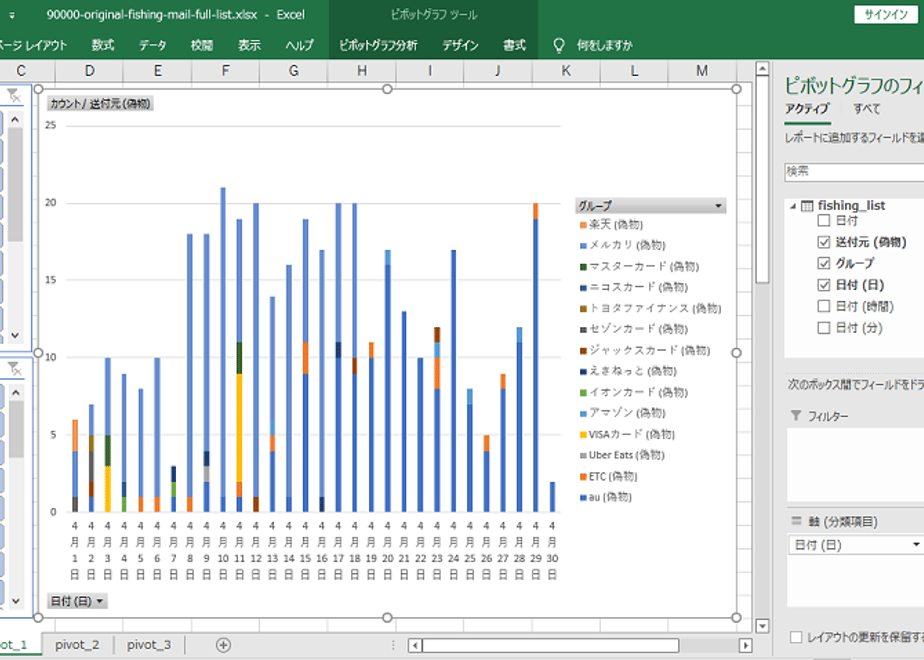The image size is (924, 660).
Task: Click the horizontal scroll right arrow
Action: [745, 645]
